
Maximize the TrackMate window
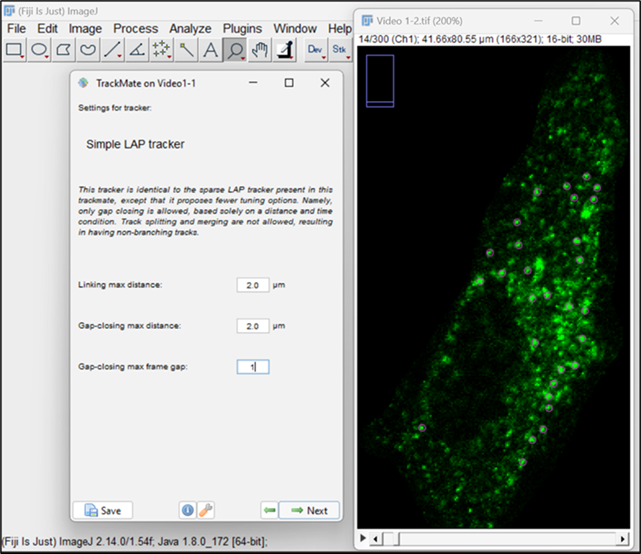click(289, 83)
